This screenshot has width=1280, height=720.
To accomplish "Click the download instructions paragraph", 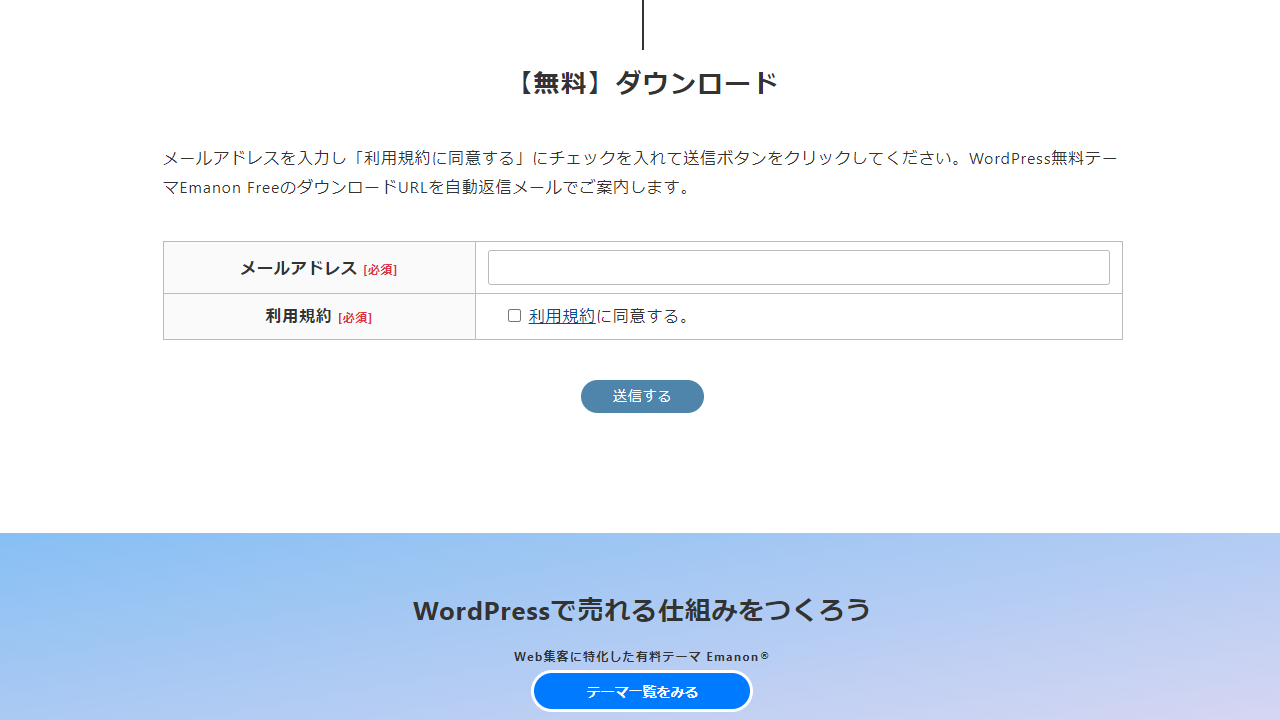I will click(x=640, y=171).
